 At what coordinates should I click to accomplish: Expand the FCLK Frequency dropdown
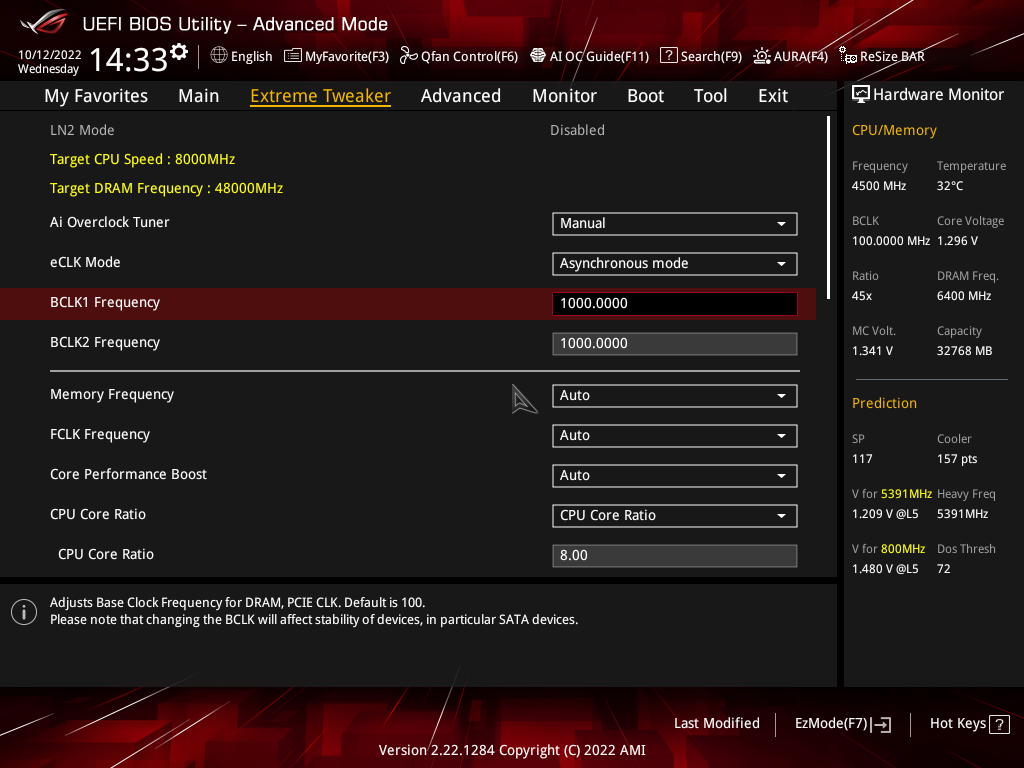pos(674,436)
